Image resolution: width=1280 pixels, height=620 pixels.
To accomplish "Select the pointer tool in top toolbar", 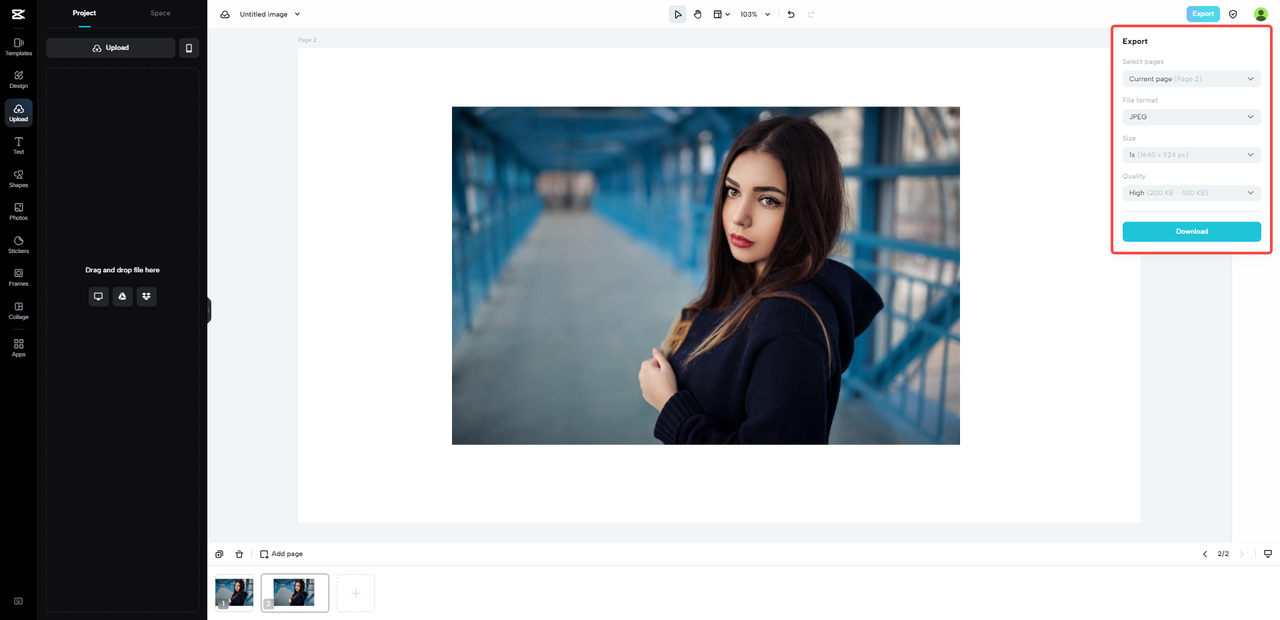I will pyautogui.click(x=678, y=14).
